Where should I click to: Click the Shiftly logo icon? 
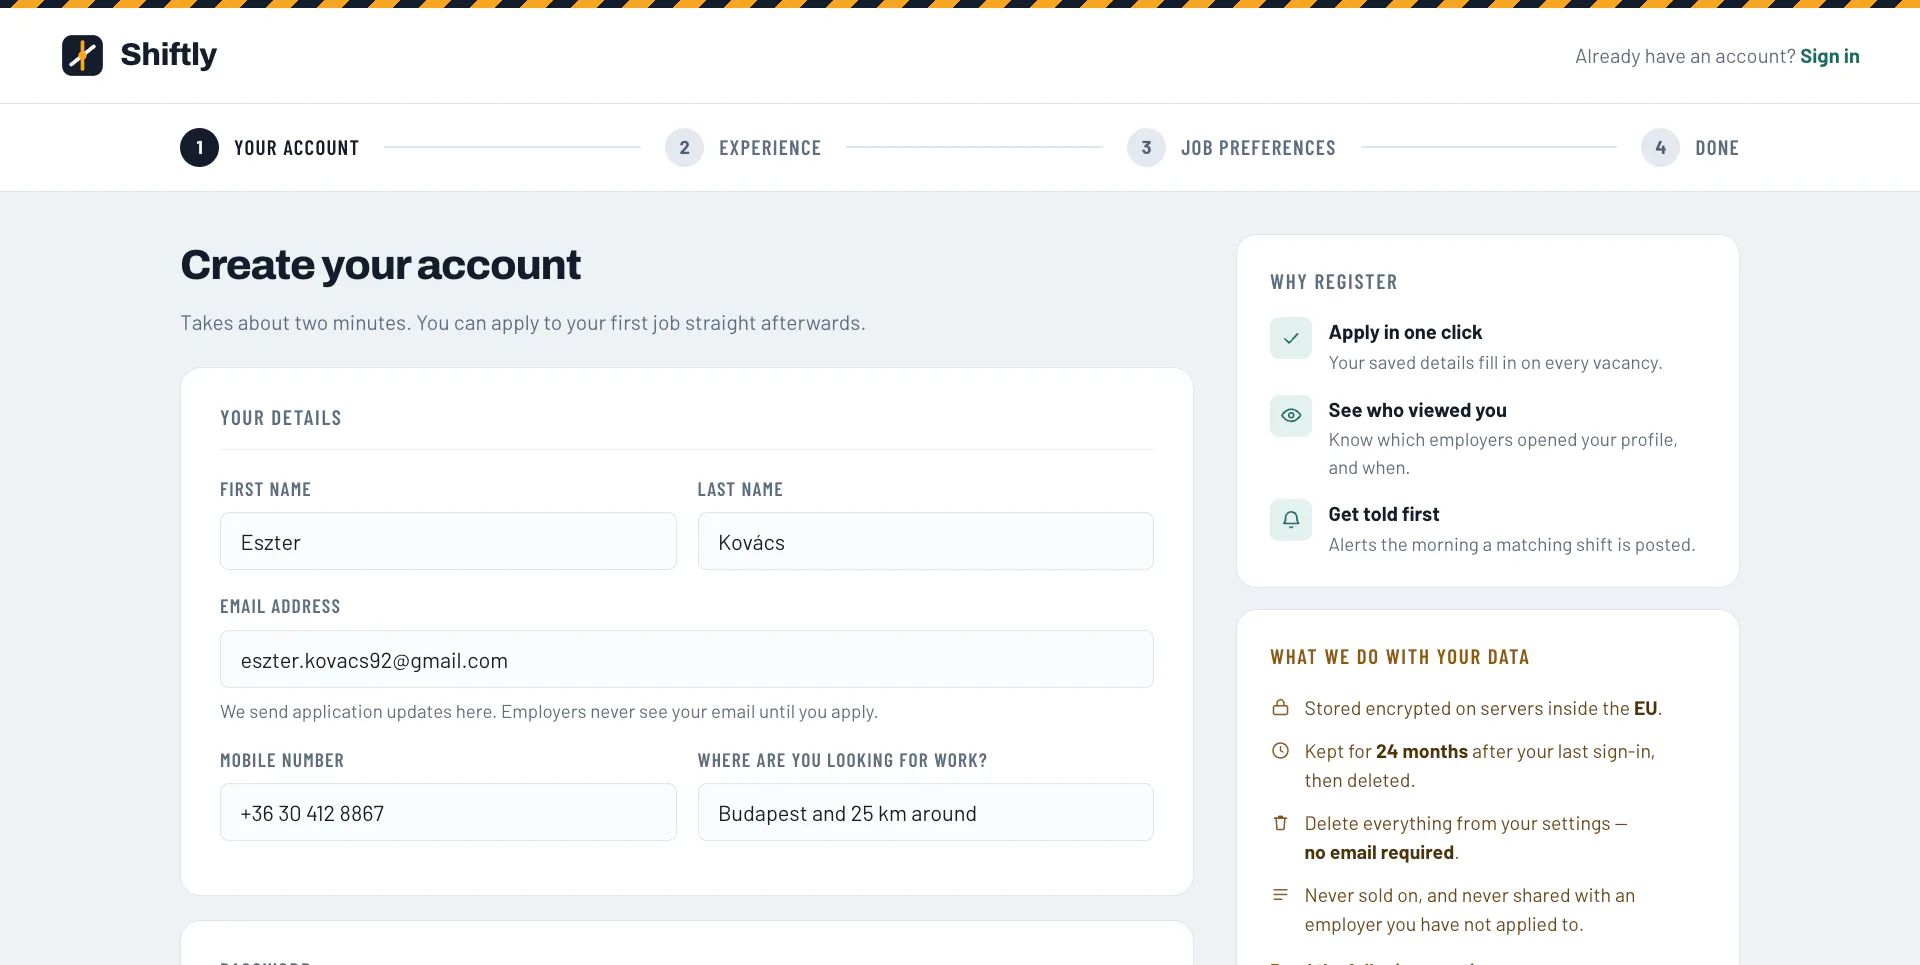[82, 55]
